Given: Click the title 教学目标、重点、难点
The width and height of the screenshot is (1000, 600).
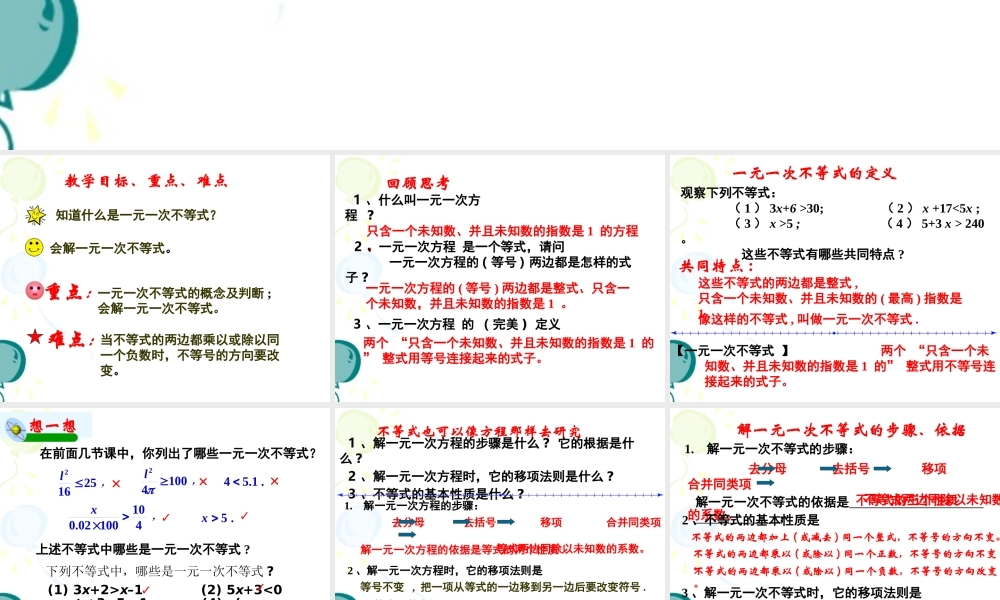Looking at the screenshot, I should [147, 180].
